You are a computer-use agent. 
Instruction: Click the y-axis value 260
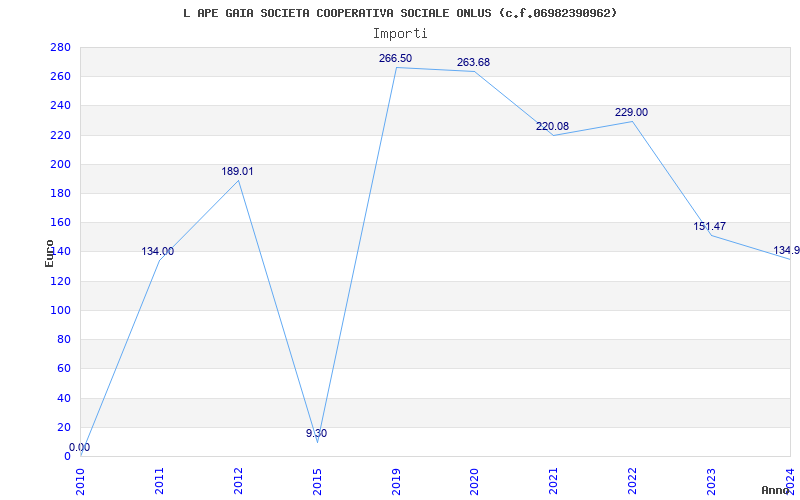(60, 77)
